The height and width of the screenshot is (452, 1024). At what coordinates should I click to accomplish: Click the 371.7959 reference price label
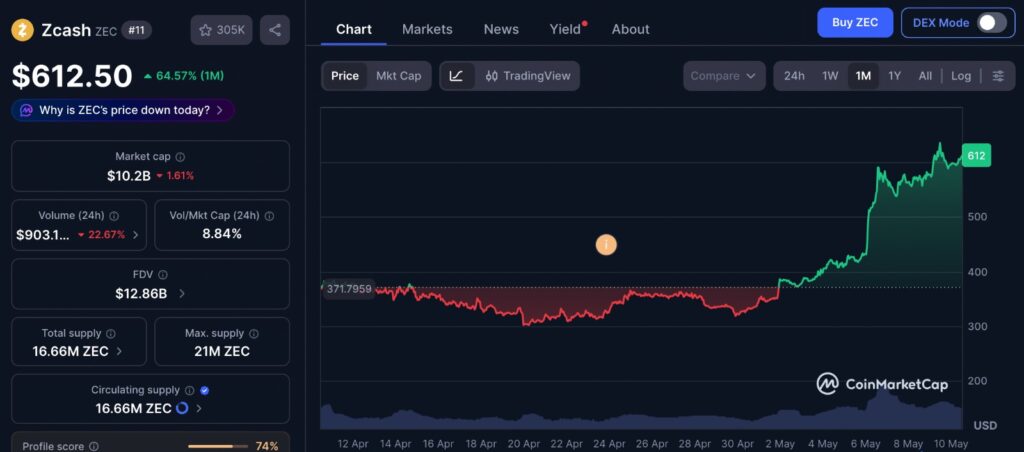click(x=349, y=288)
